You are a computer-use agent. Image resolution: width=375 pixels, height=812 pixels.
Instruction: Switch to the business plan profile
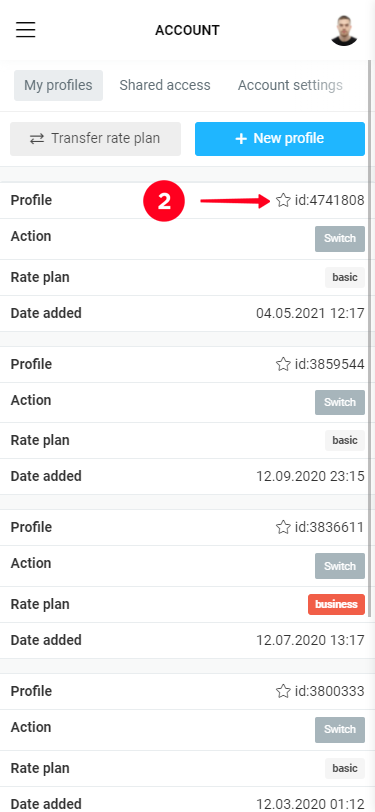click(x=340, y=566)
